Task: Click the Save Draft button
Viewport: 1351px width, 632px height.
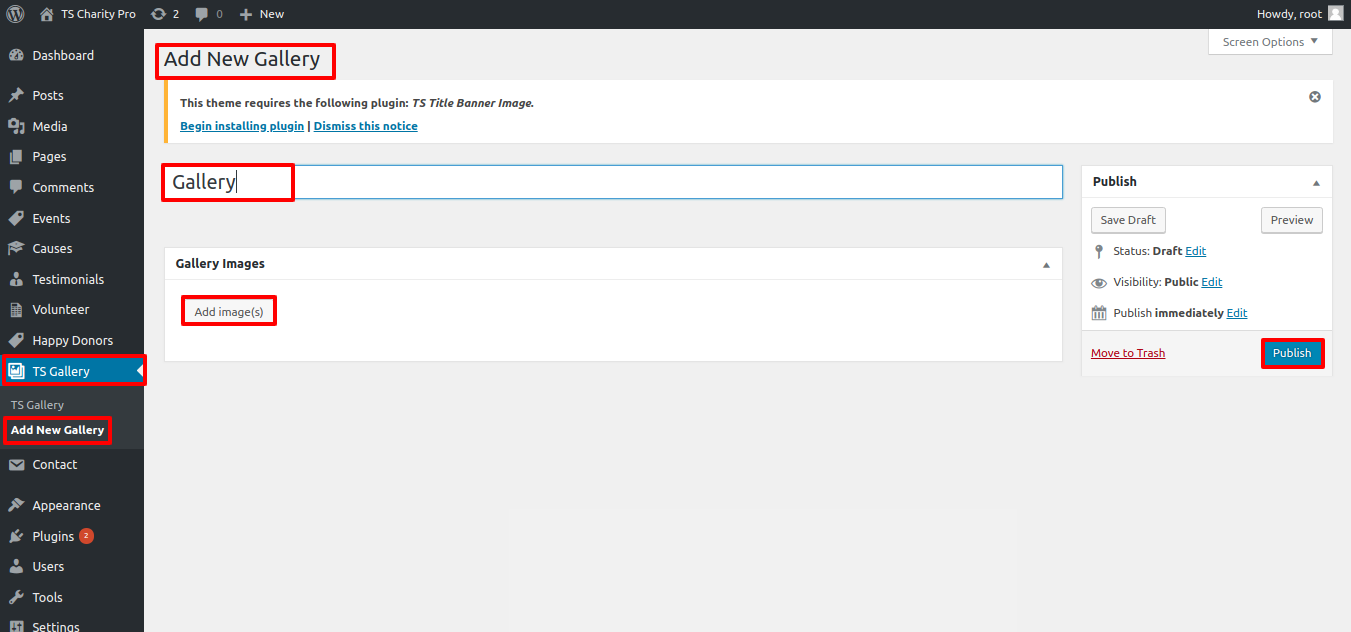Action: click(1128, 220)
